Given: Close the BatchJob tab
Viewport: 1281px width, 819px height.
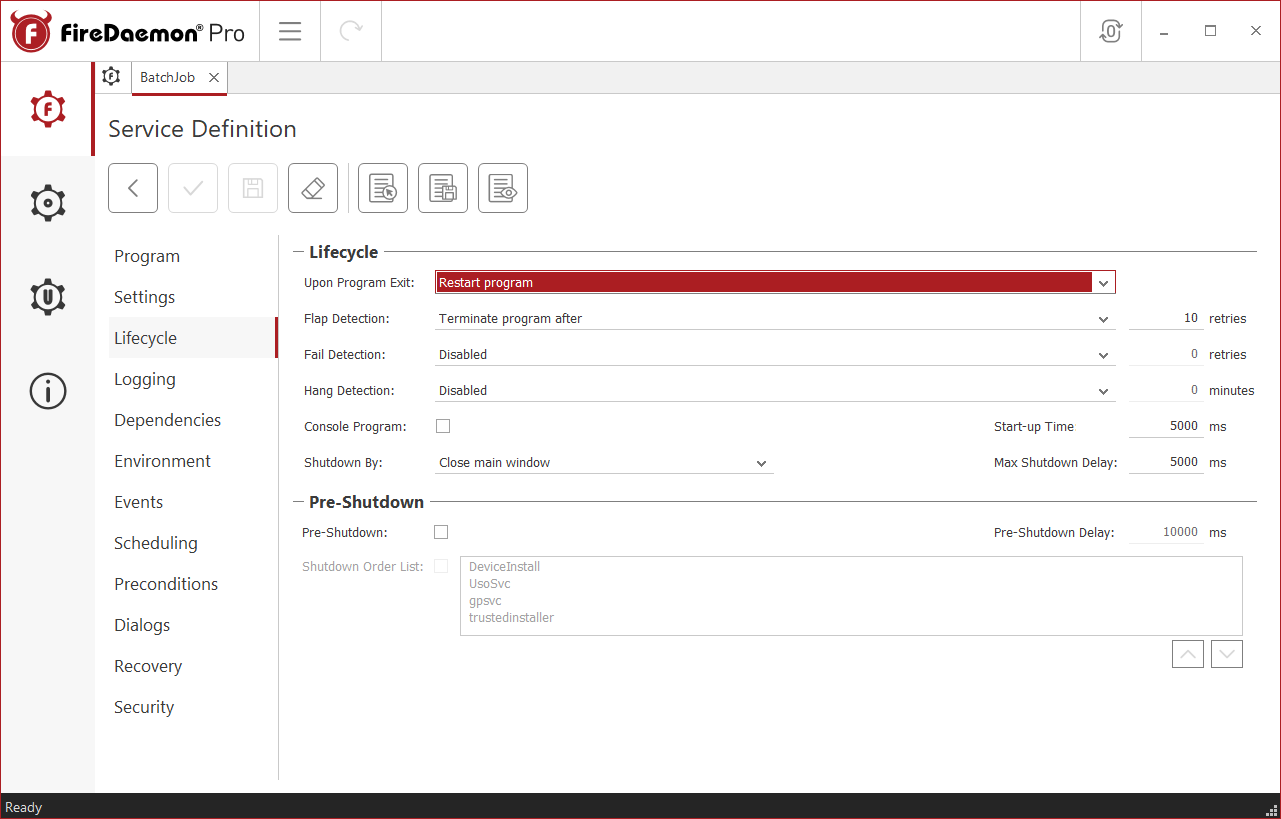Looking at the screenshot, I should click(x=214, y=77).
